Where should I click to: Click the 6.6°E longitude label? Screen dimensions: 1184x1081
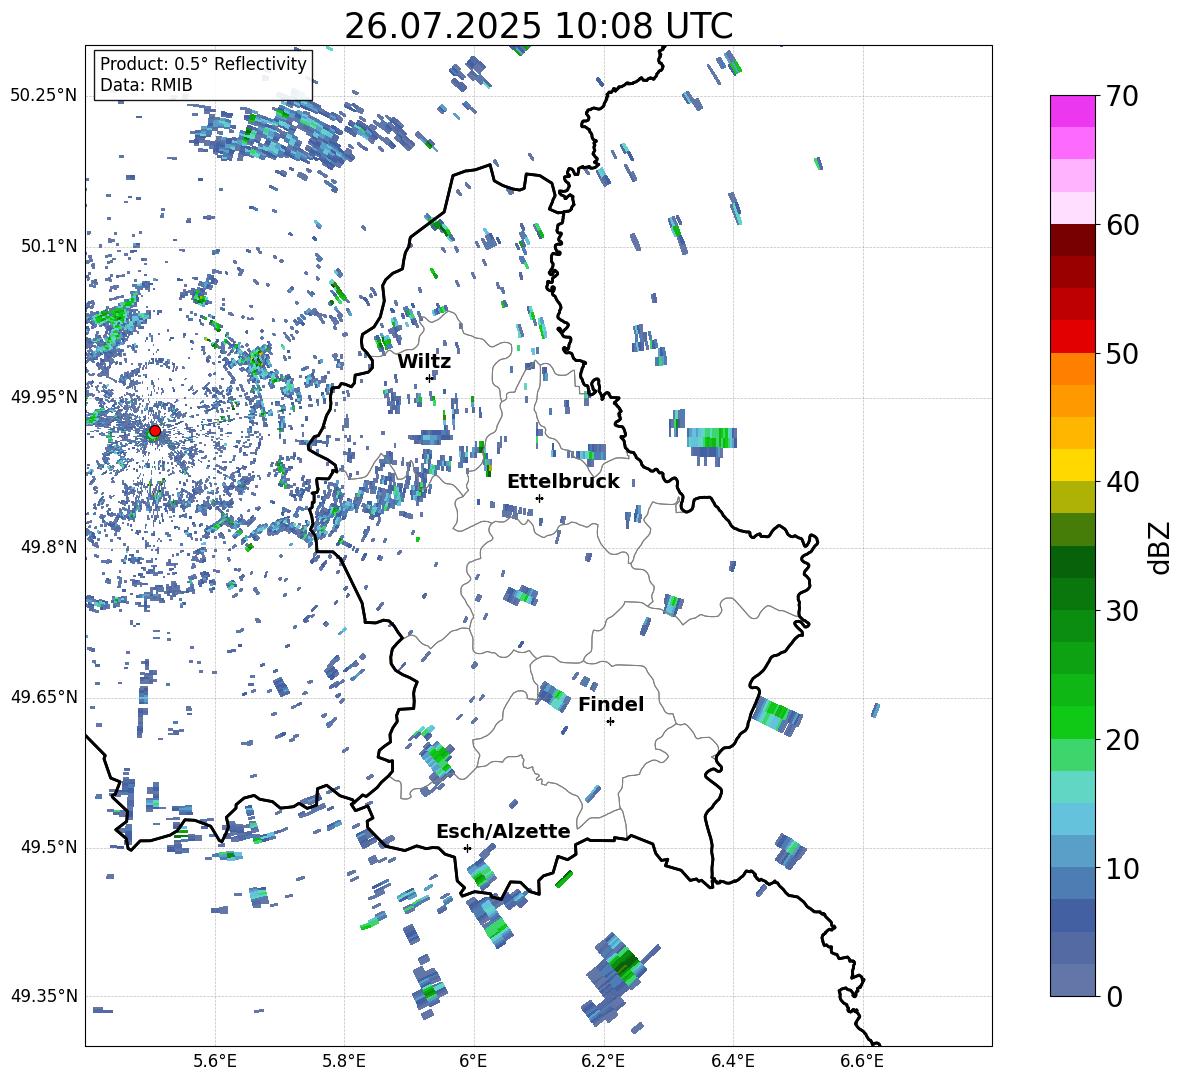click(x=862, y=1061)
